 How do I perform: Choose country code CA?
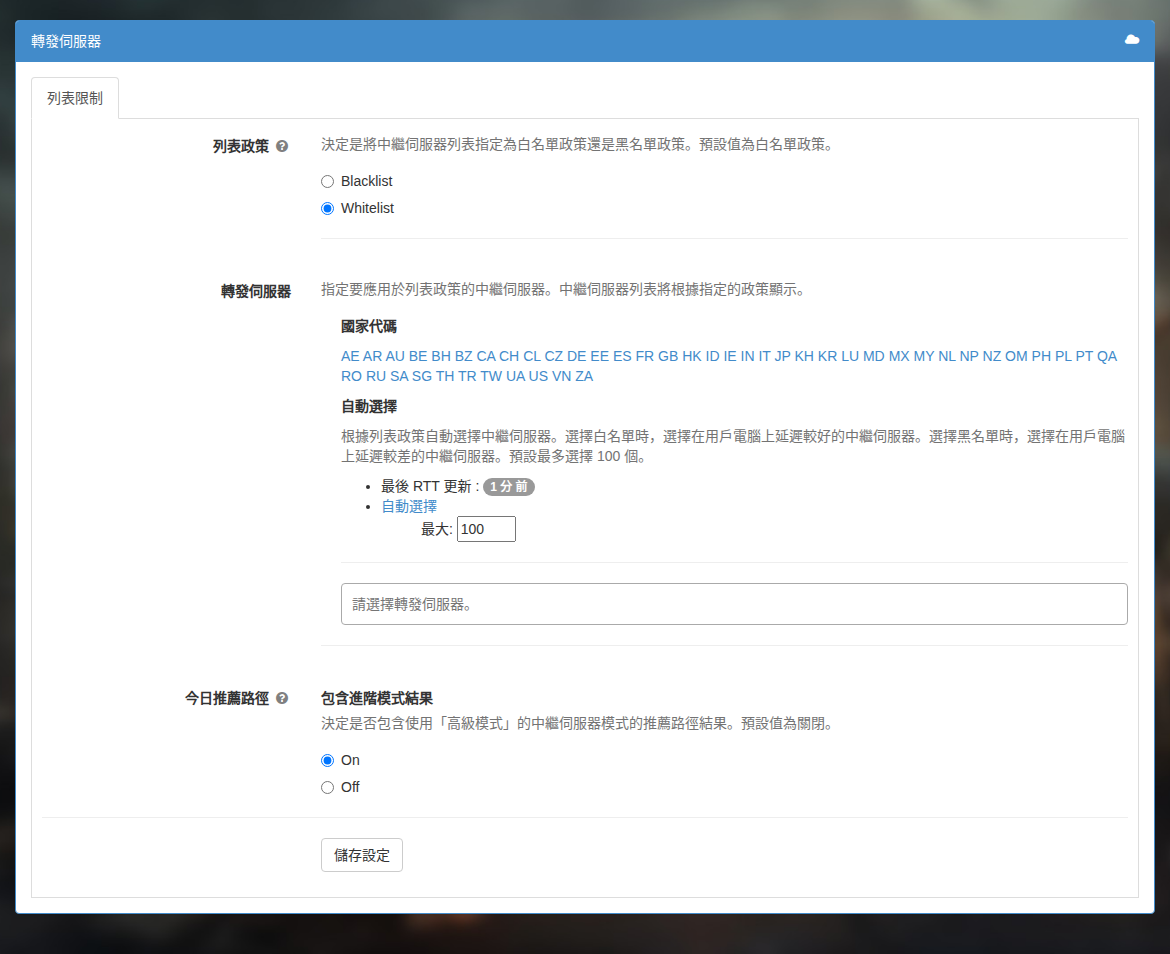486,356
